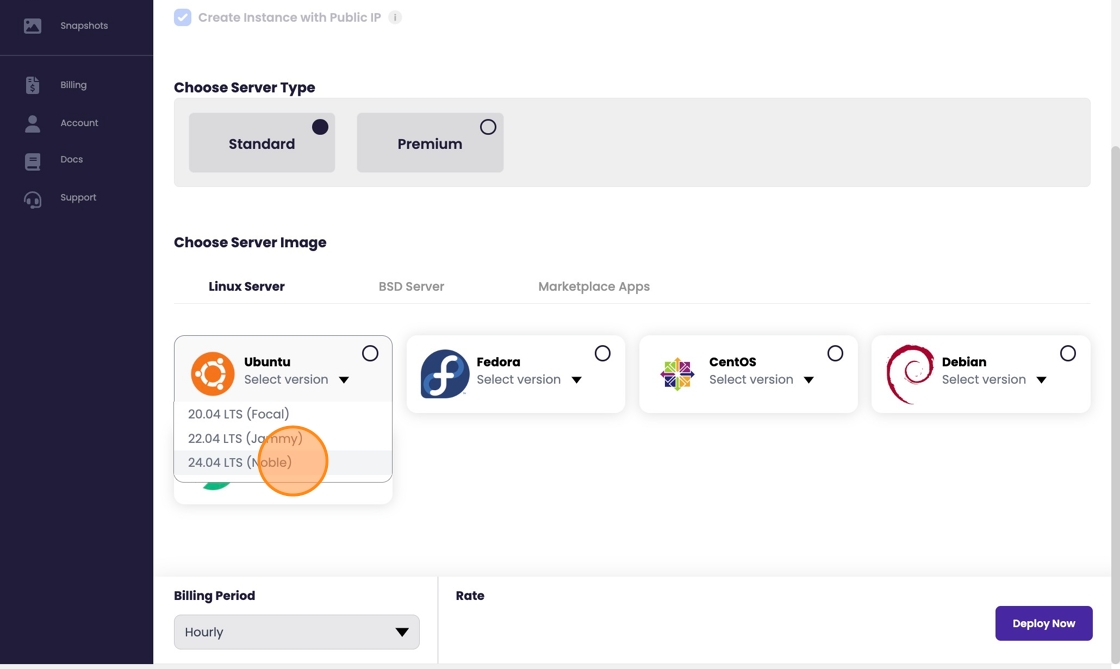Viewport: 1120px width, 669px height.
Task: Open the Account person icon
Action: coord(33,123)
